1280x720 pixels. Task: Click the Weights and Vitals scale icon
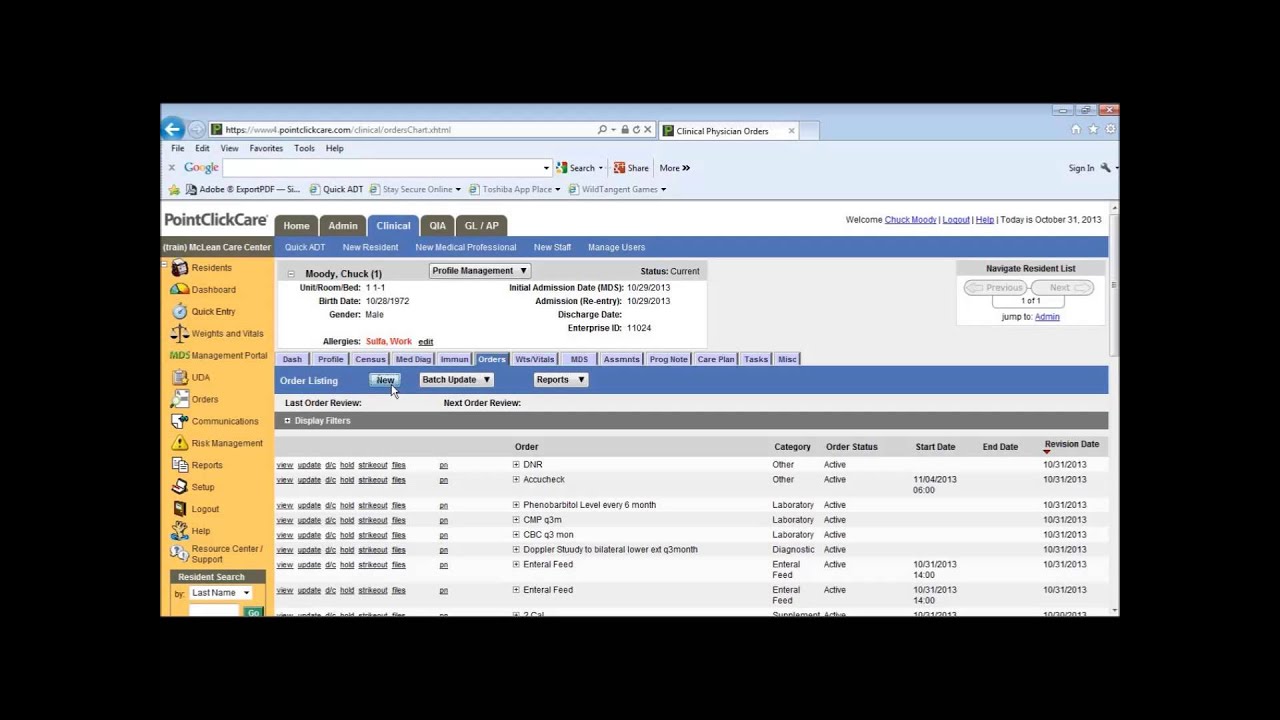[x=179, y=334]
